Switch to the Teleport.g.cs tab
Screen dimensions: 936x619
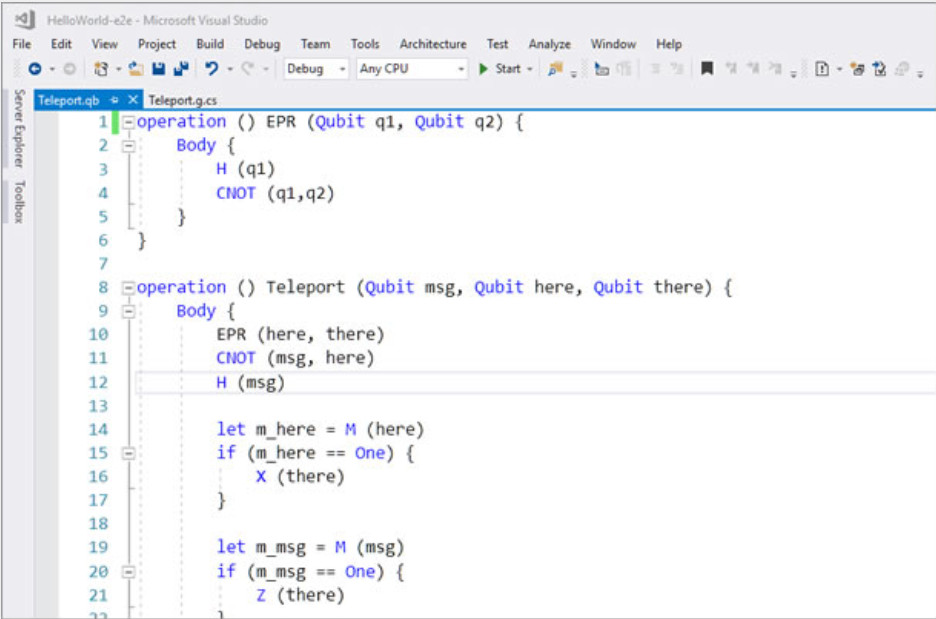click(182, 100)
